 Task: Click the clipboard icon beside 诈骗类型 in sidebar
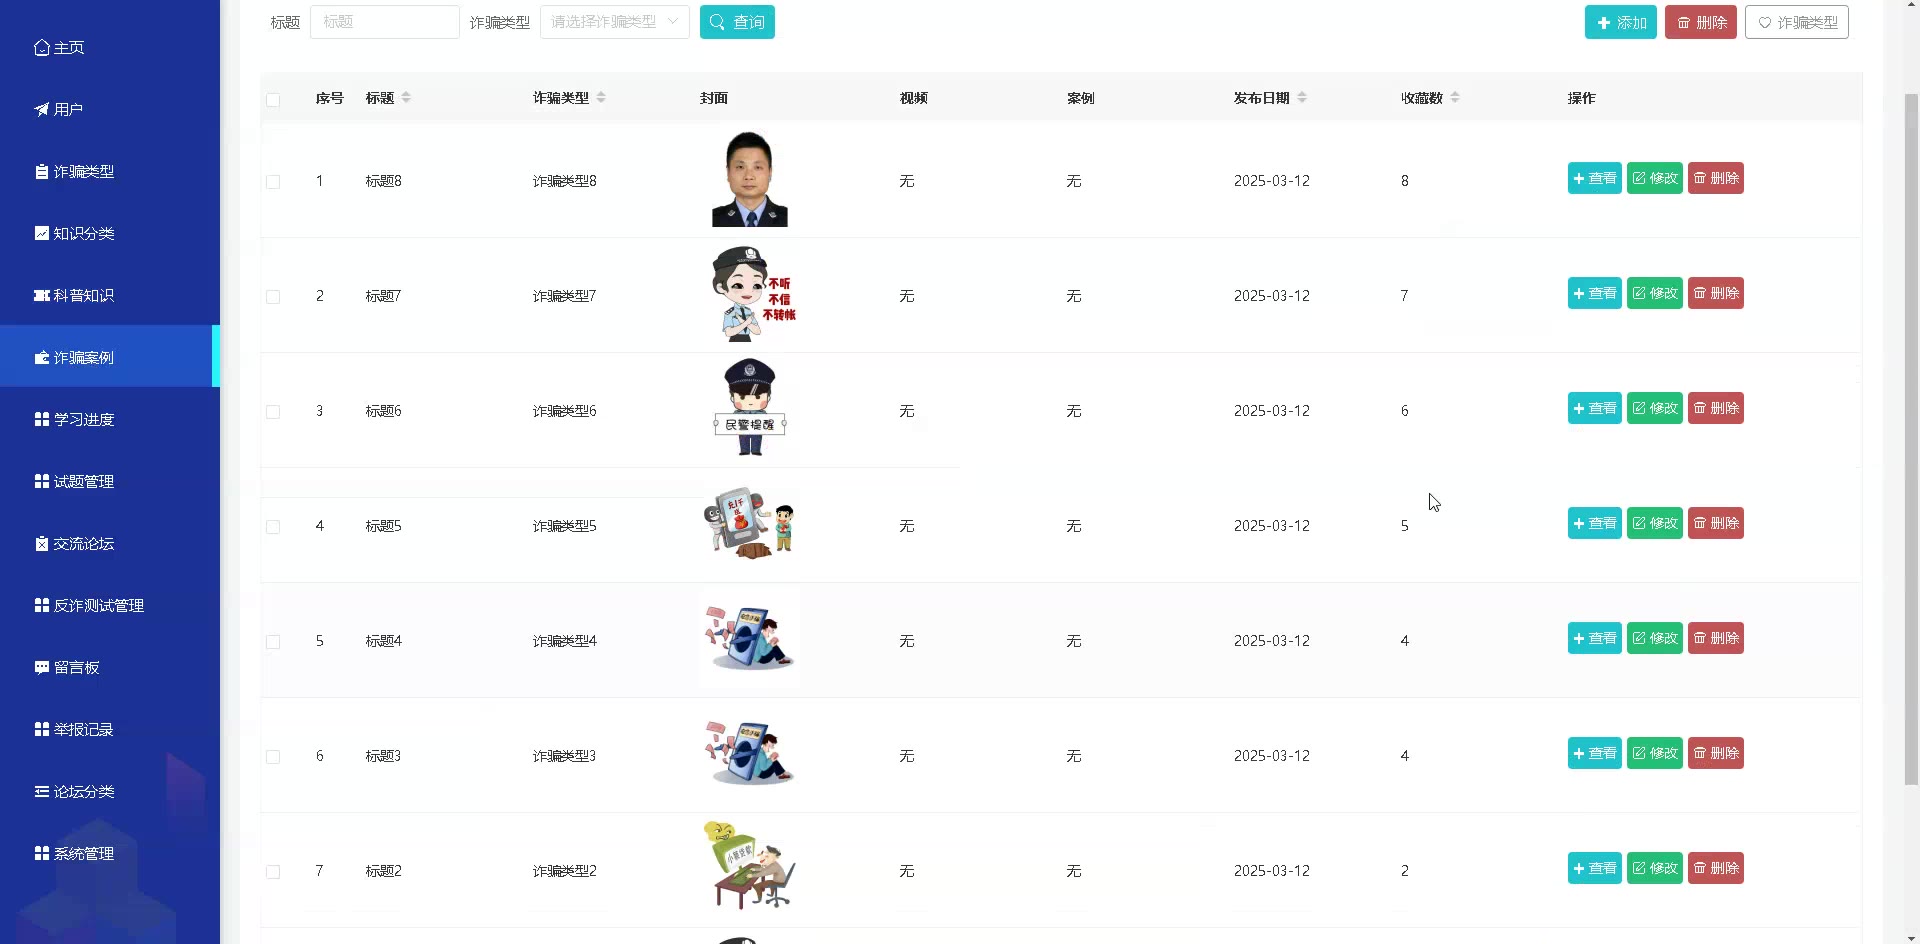41,172
